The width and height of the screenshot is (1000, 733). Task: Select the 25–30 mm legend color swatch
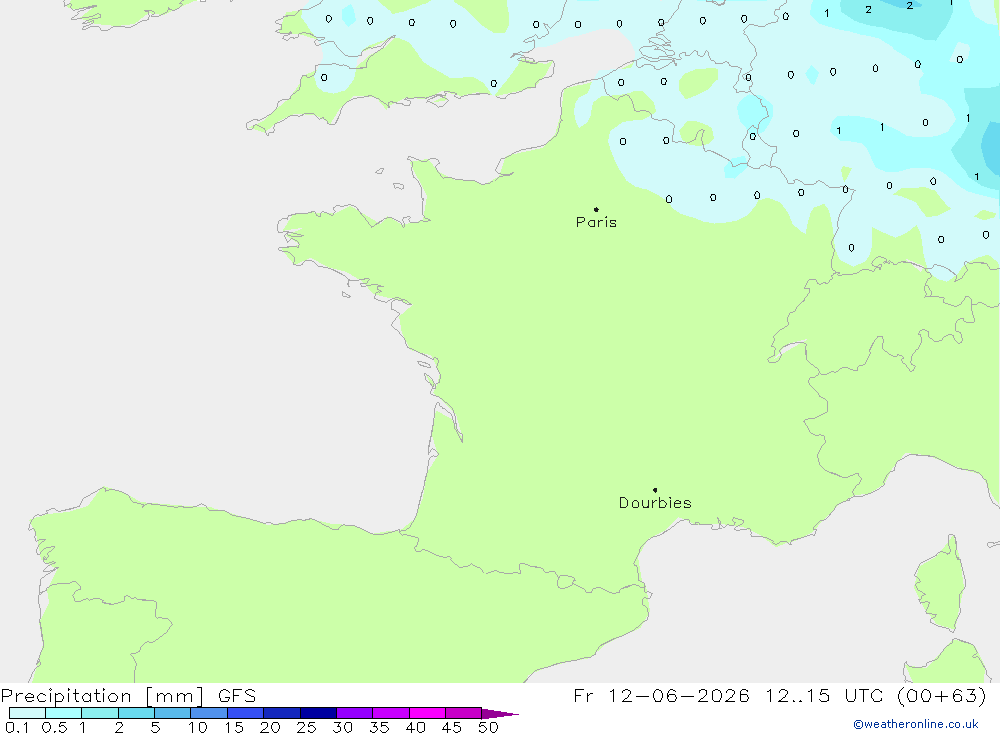(318, 713)
